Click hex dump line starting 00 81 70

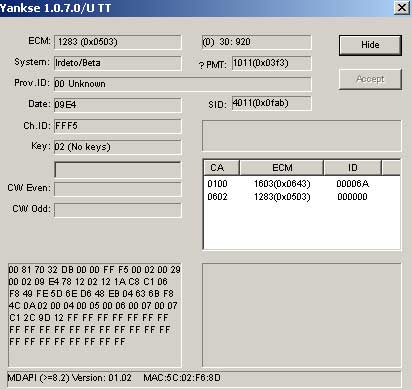click(x=95, y=270)
